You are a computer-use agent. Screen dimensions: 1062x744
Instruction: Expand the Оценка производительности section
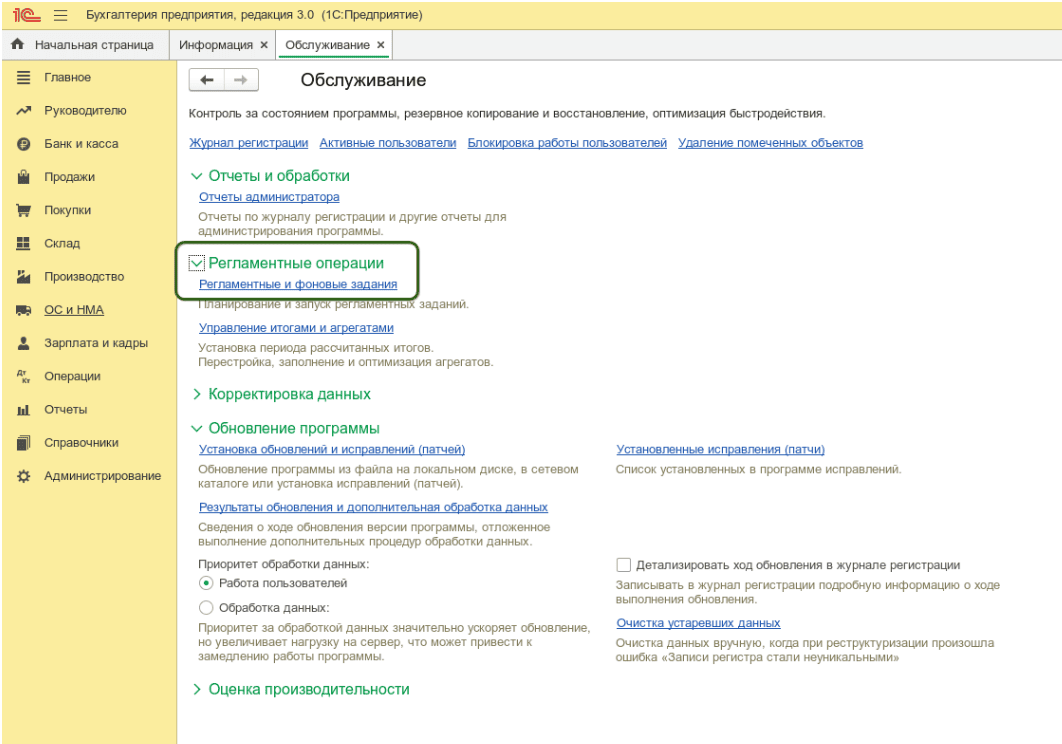(196, 689)
